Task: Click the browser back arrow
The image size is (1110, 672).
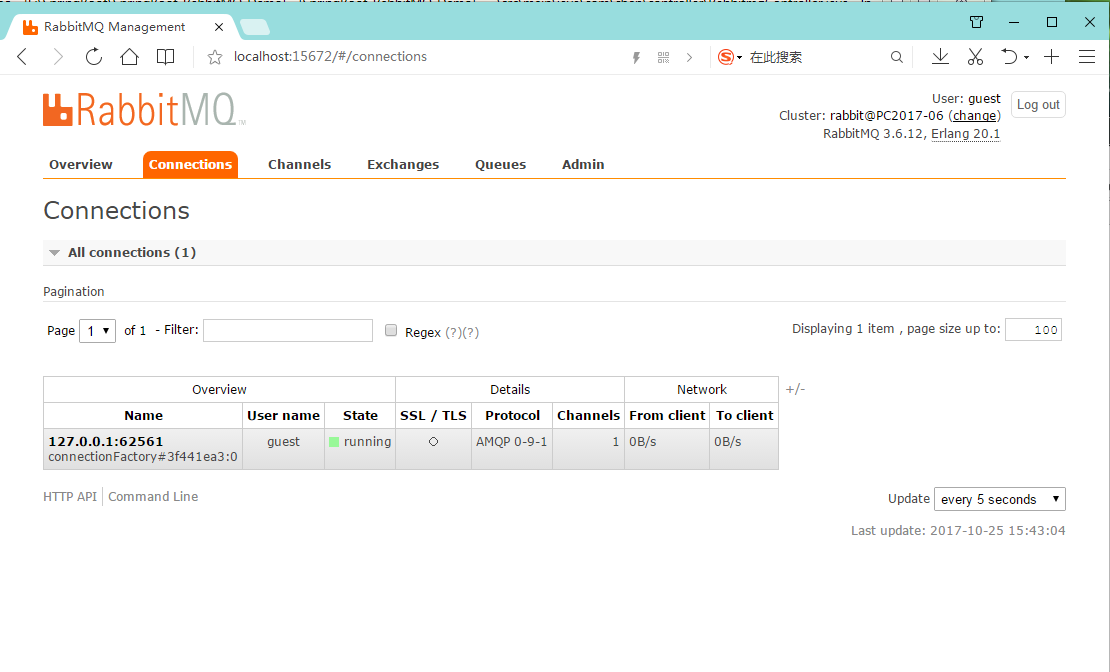Action: pos(23,57)
